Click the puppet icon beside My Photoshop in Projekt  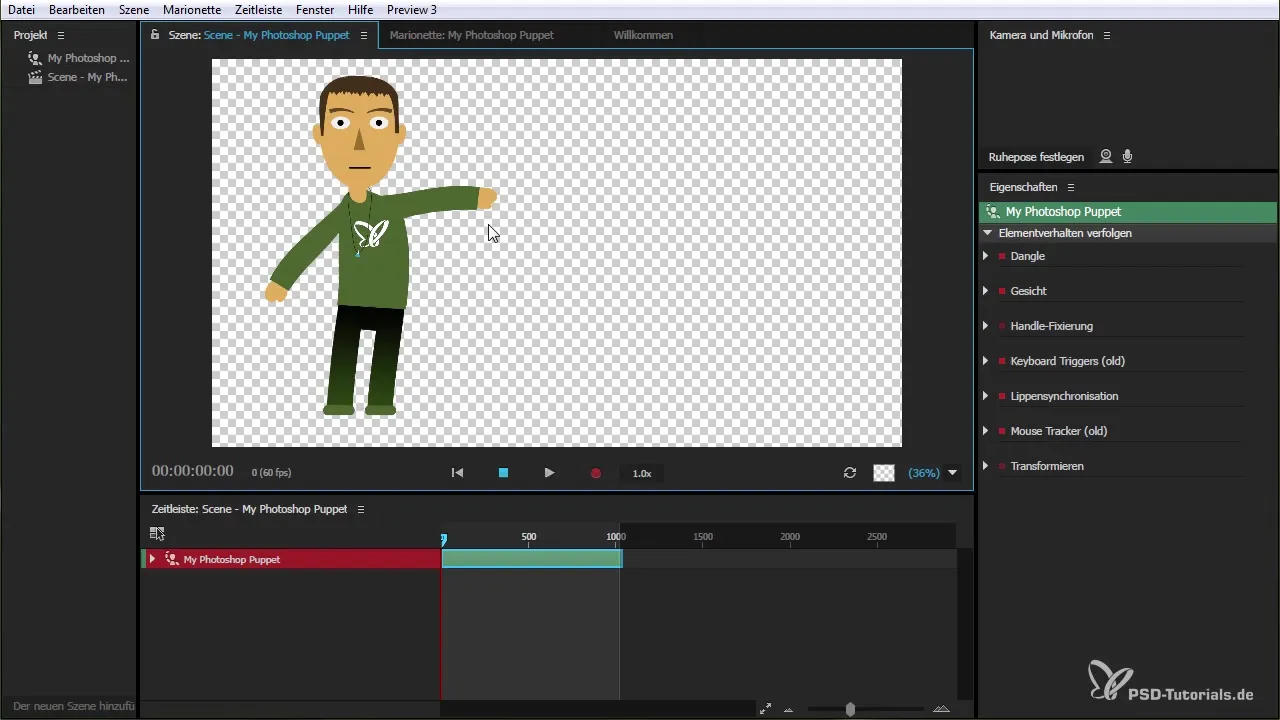pos(36,58)
